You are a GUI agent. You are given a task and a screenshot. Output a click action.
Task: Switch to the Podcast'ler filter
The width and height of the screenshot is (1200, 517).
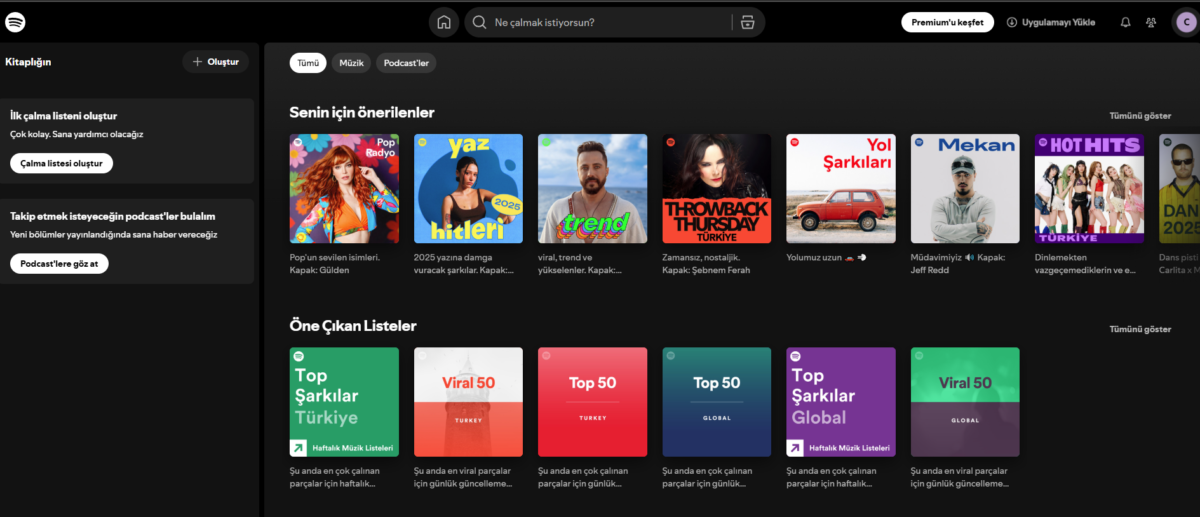click(406, 63)
